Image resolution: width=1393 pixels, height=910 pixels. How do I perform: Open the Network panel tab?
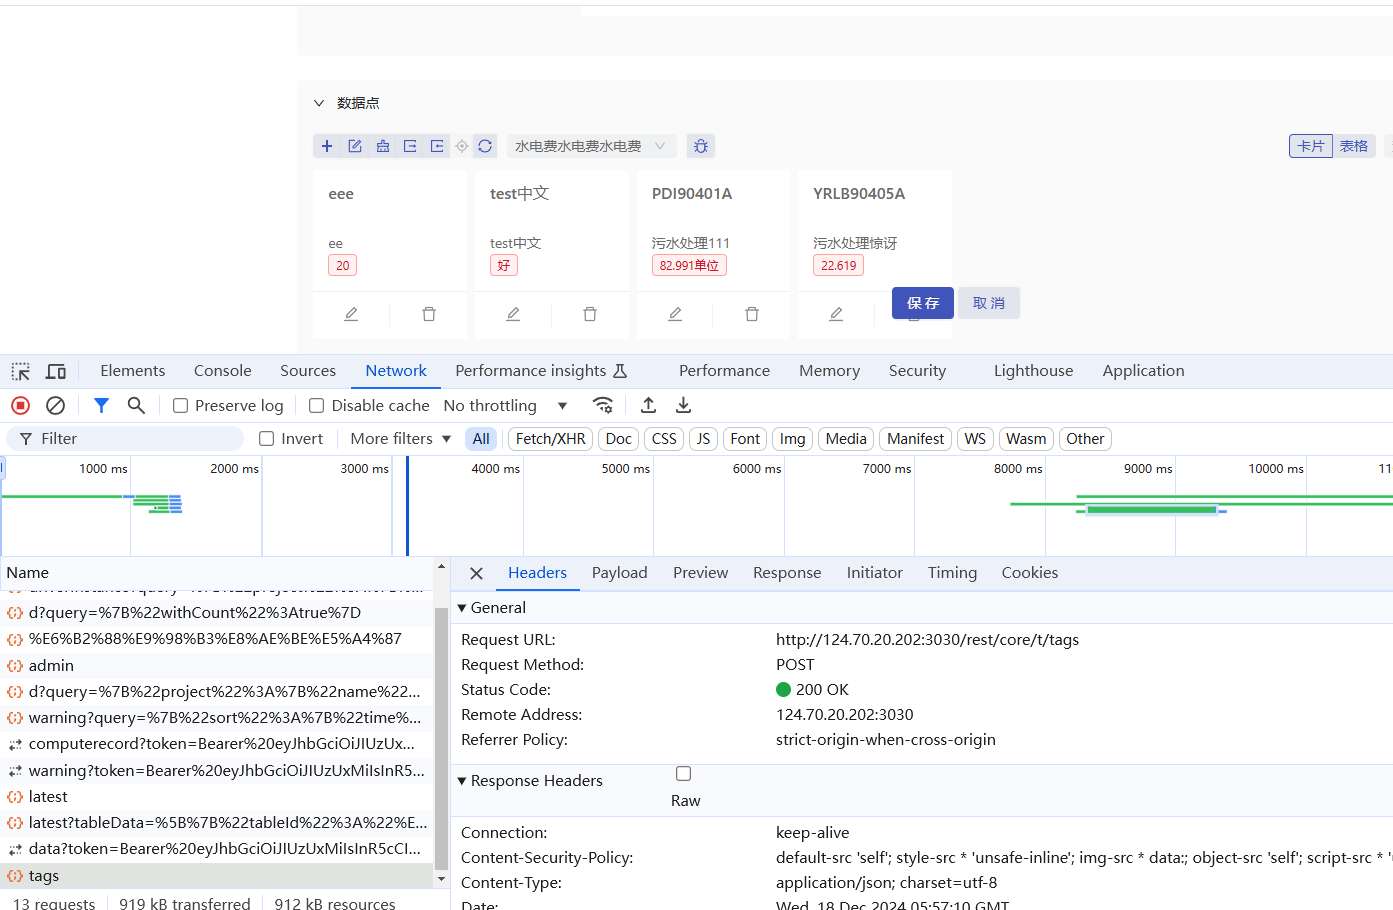click(396, 371)
